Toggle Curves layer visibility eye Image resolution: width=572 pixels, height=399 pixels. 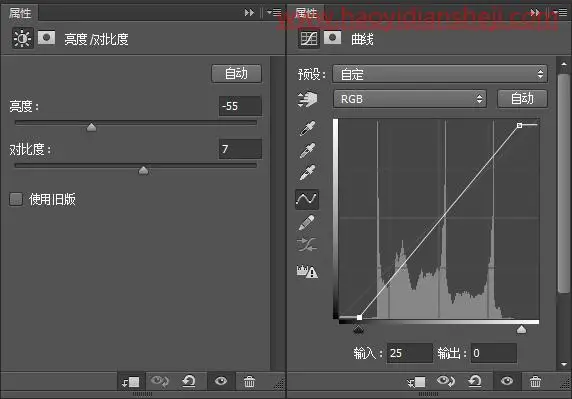click(x=507, y=381)
